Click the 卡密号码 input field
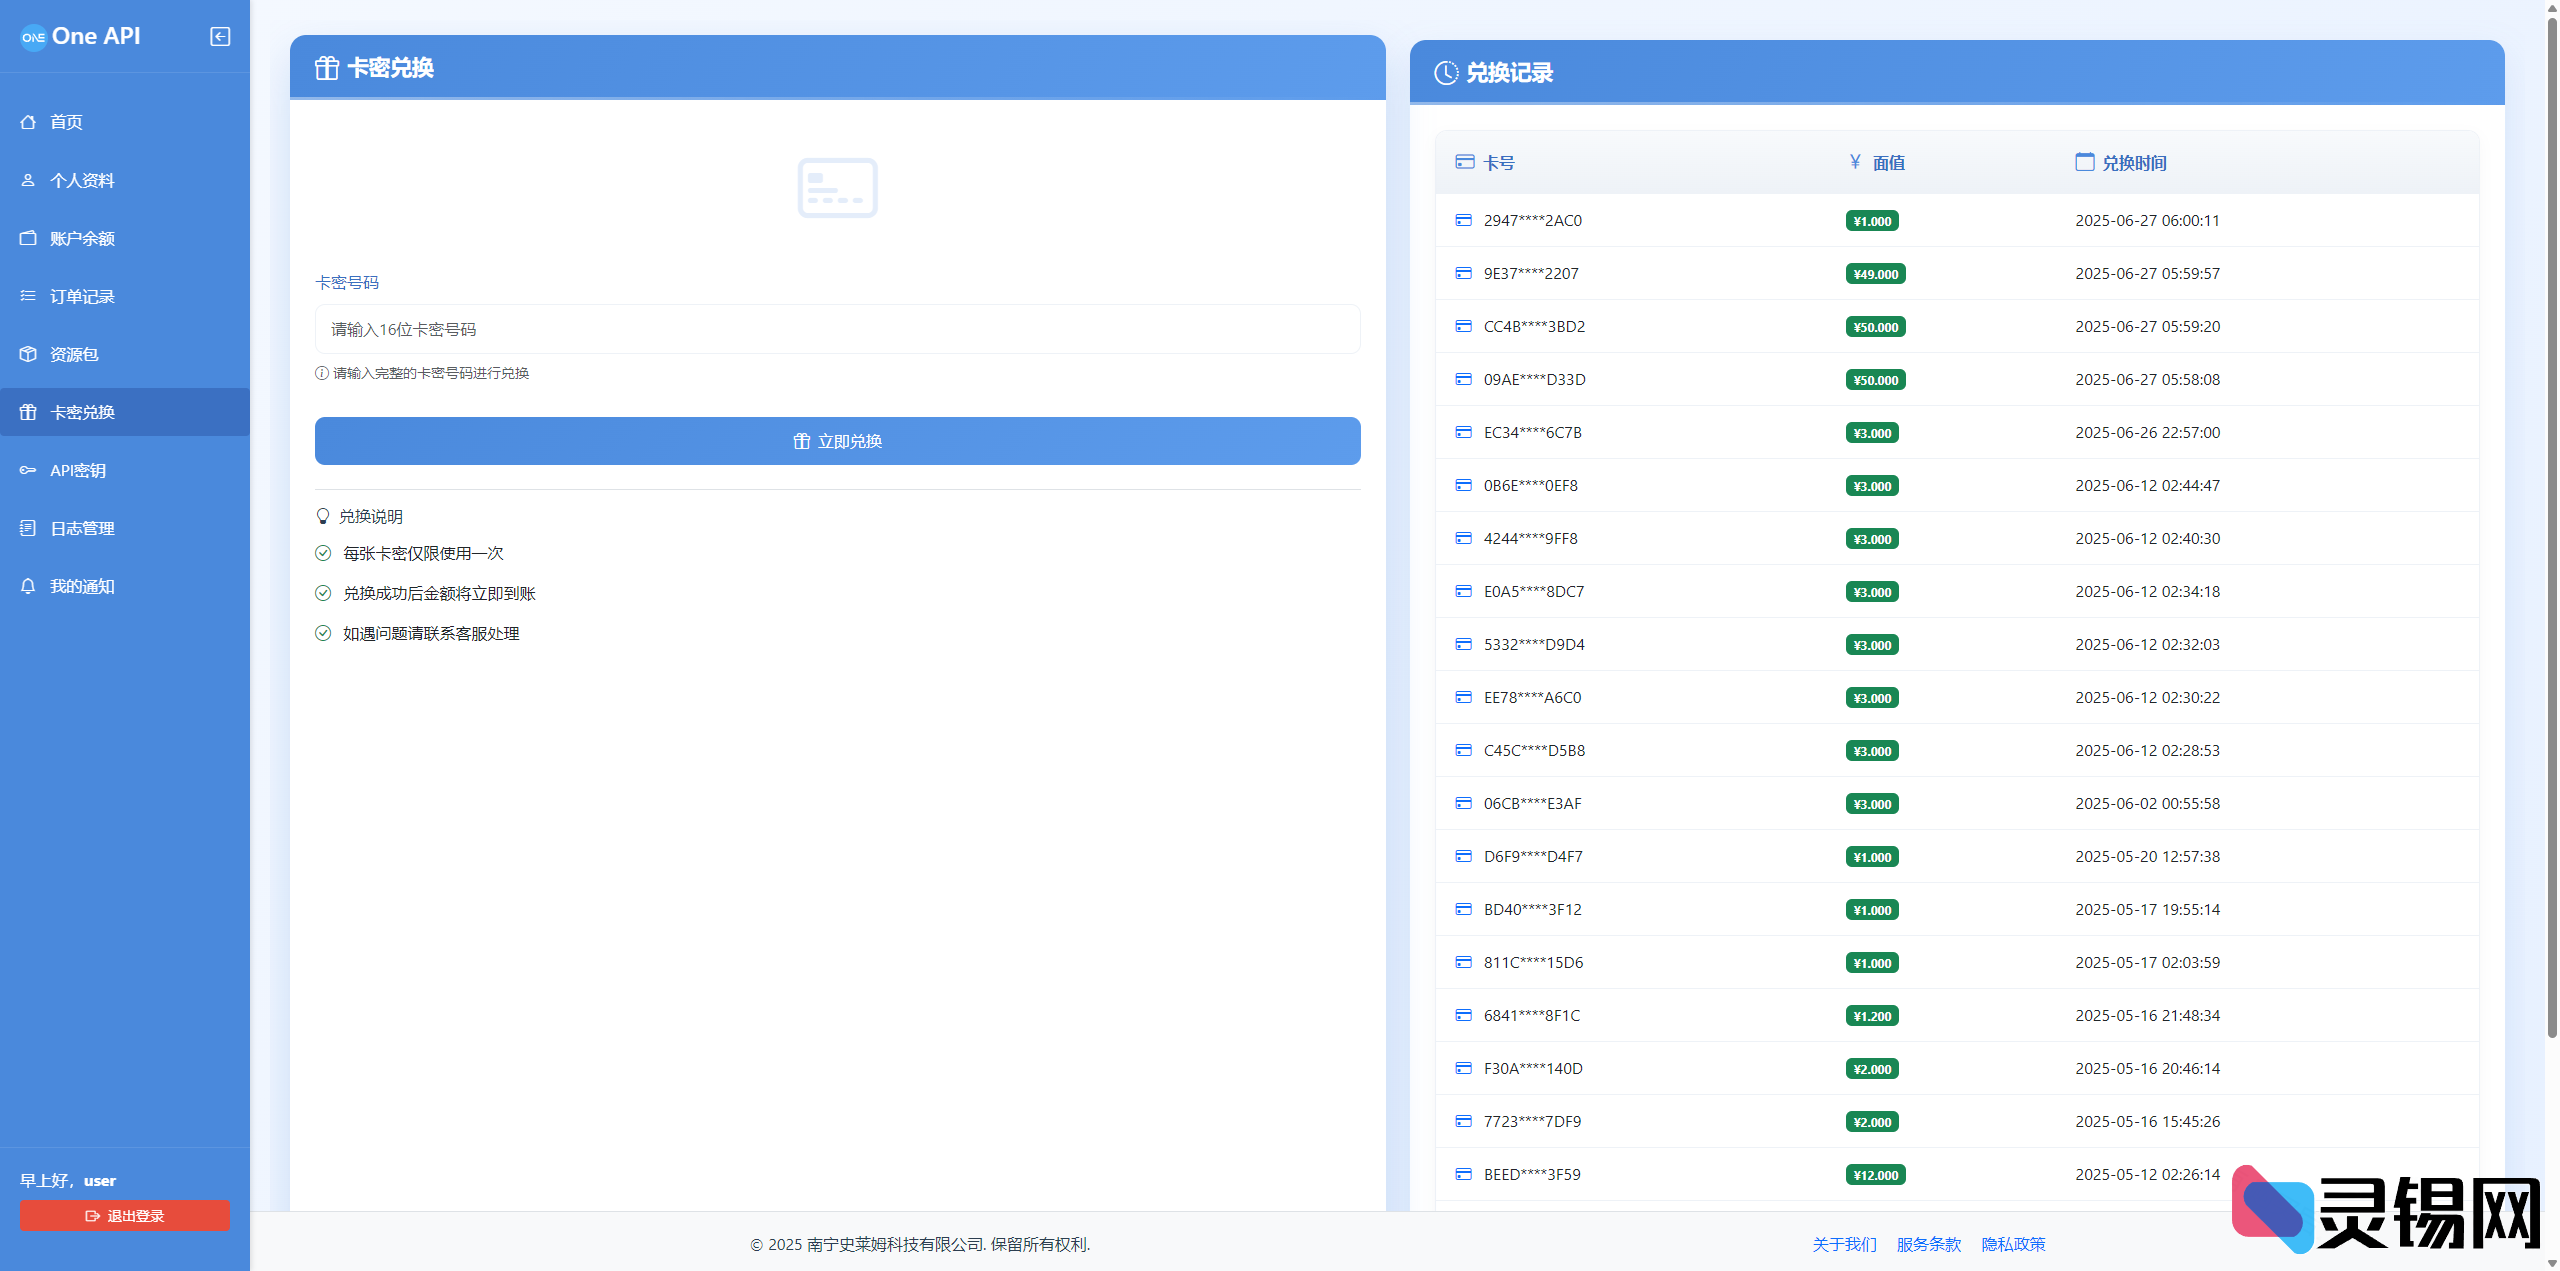This screenshot has height=1271, width=2560. [837, 329]
